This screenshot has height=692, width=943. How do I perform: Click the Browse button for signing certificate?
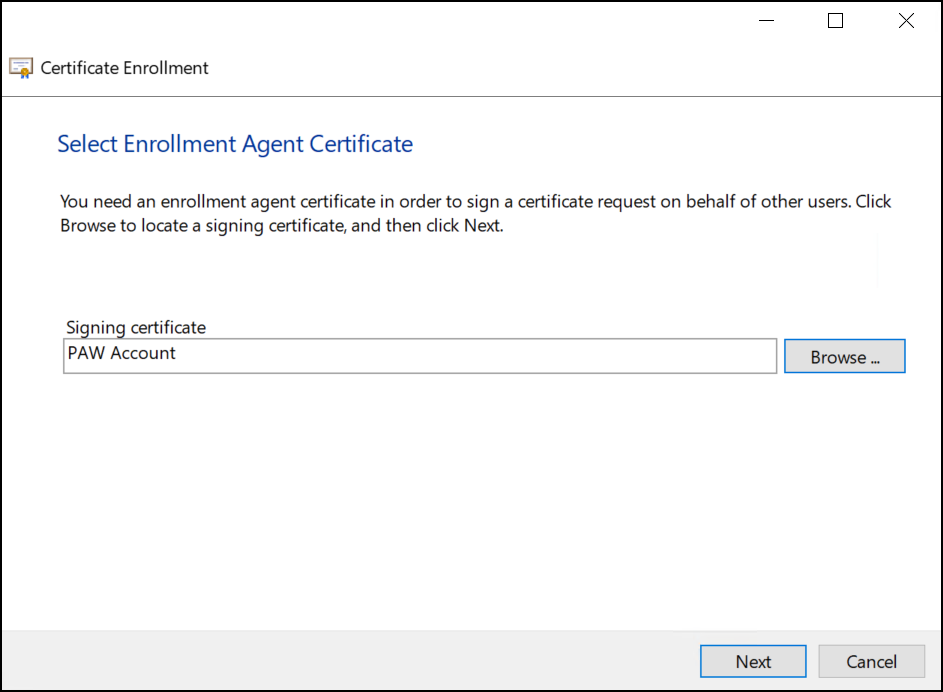click(844, 356)
